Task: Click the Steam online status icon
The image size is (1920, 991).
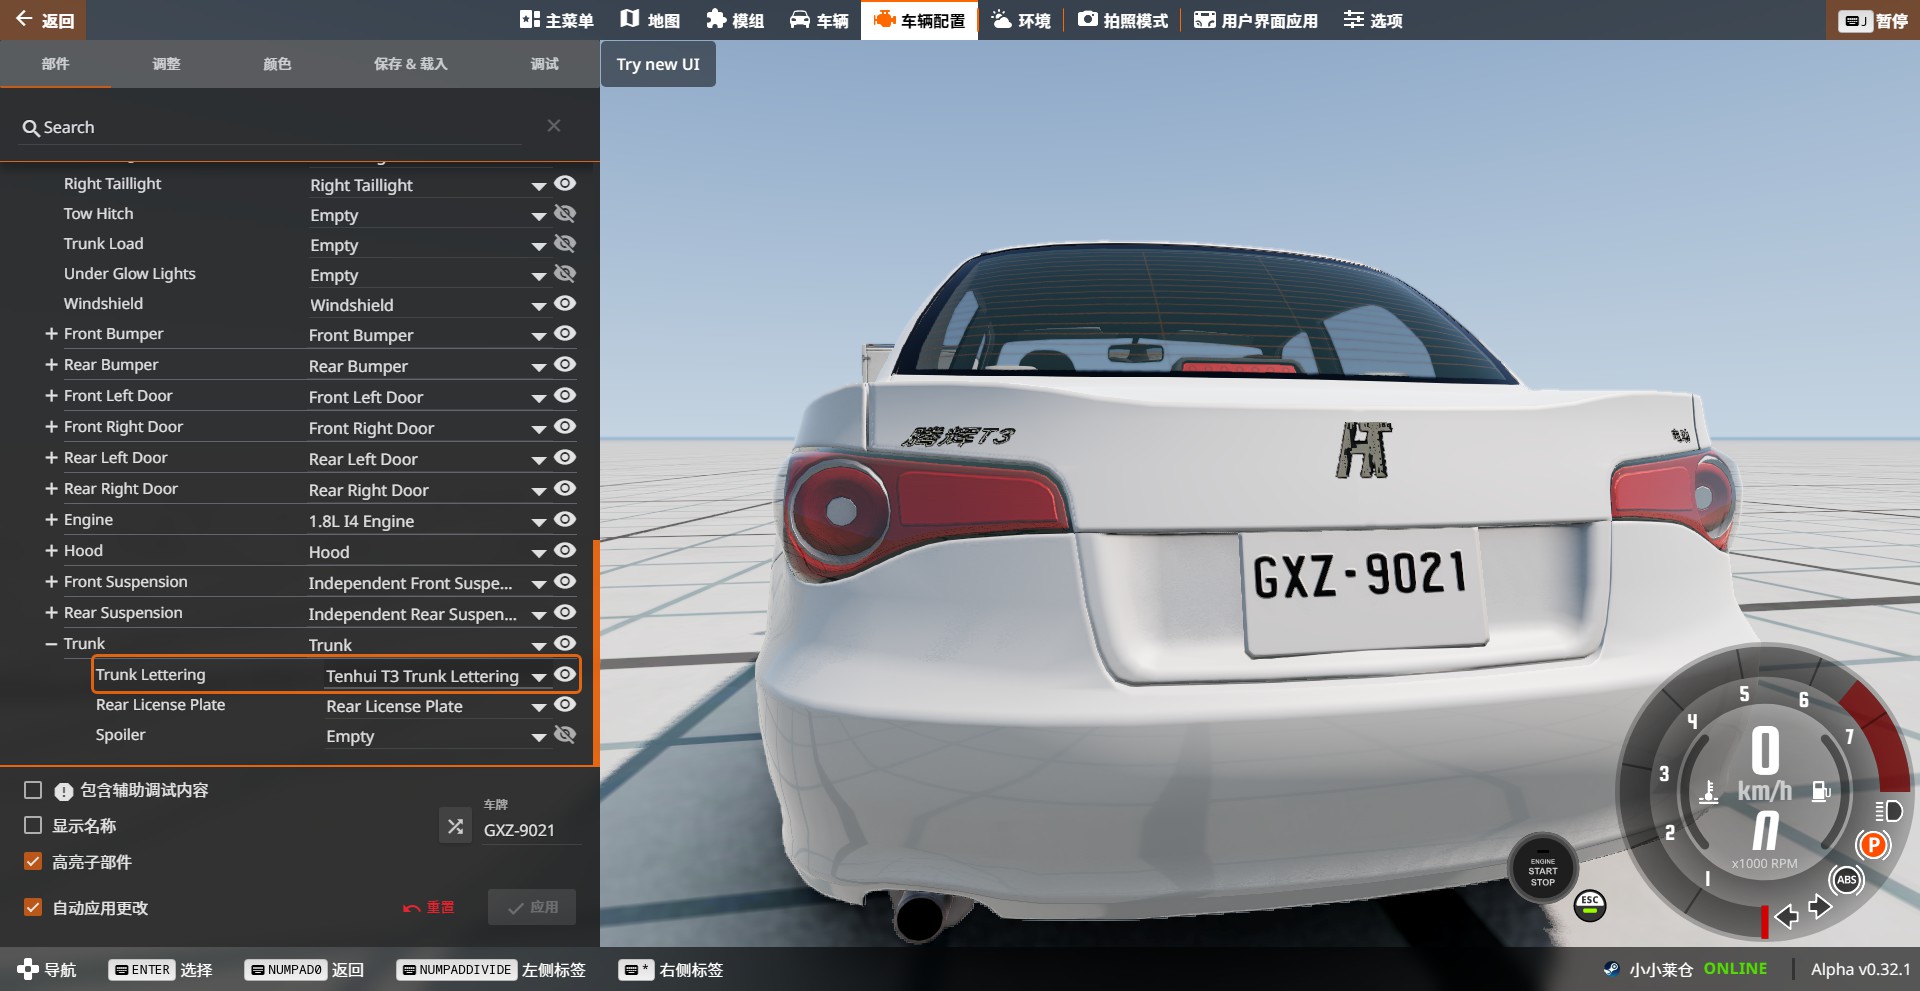Action: (1611, 968)
